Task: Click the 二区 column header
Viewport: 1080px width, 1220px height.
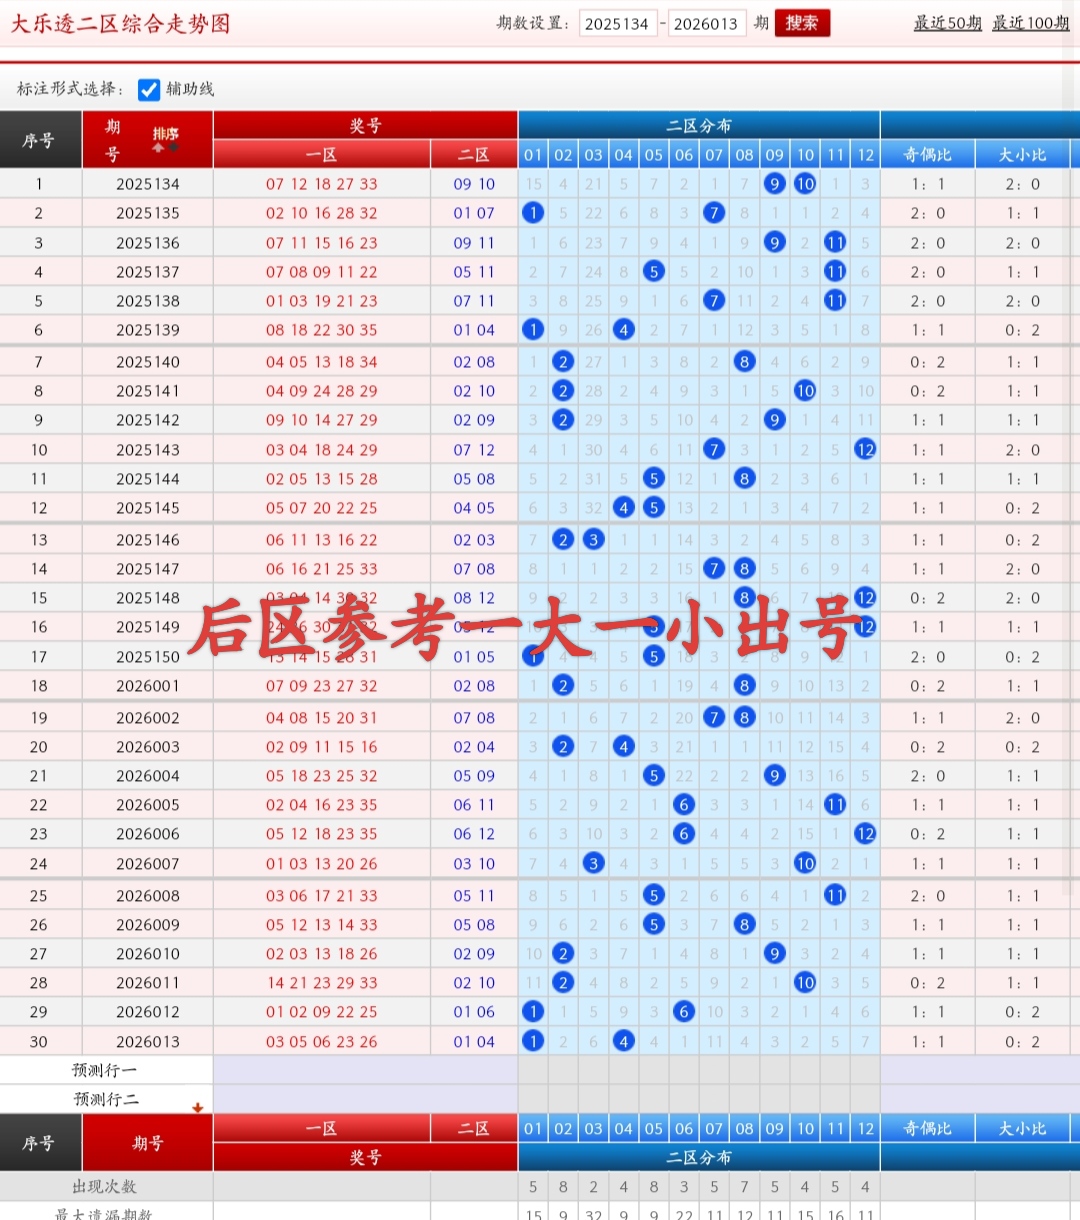Action: click(474, 155)
